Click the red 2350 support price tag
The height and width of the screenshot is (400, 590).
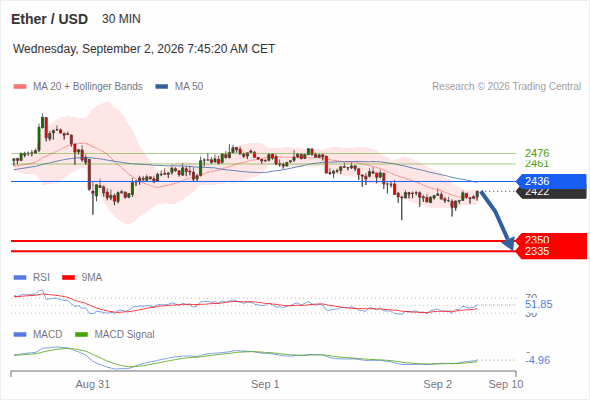pos(552,239)
